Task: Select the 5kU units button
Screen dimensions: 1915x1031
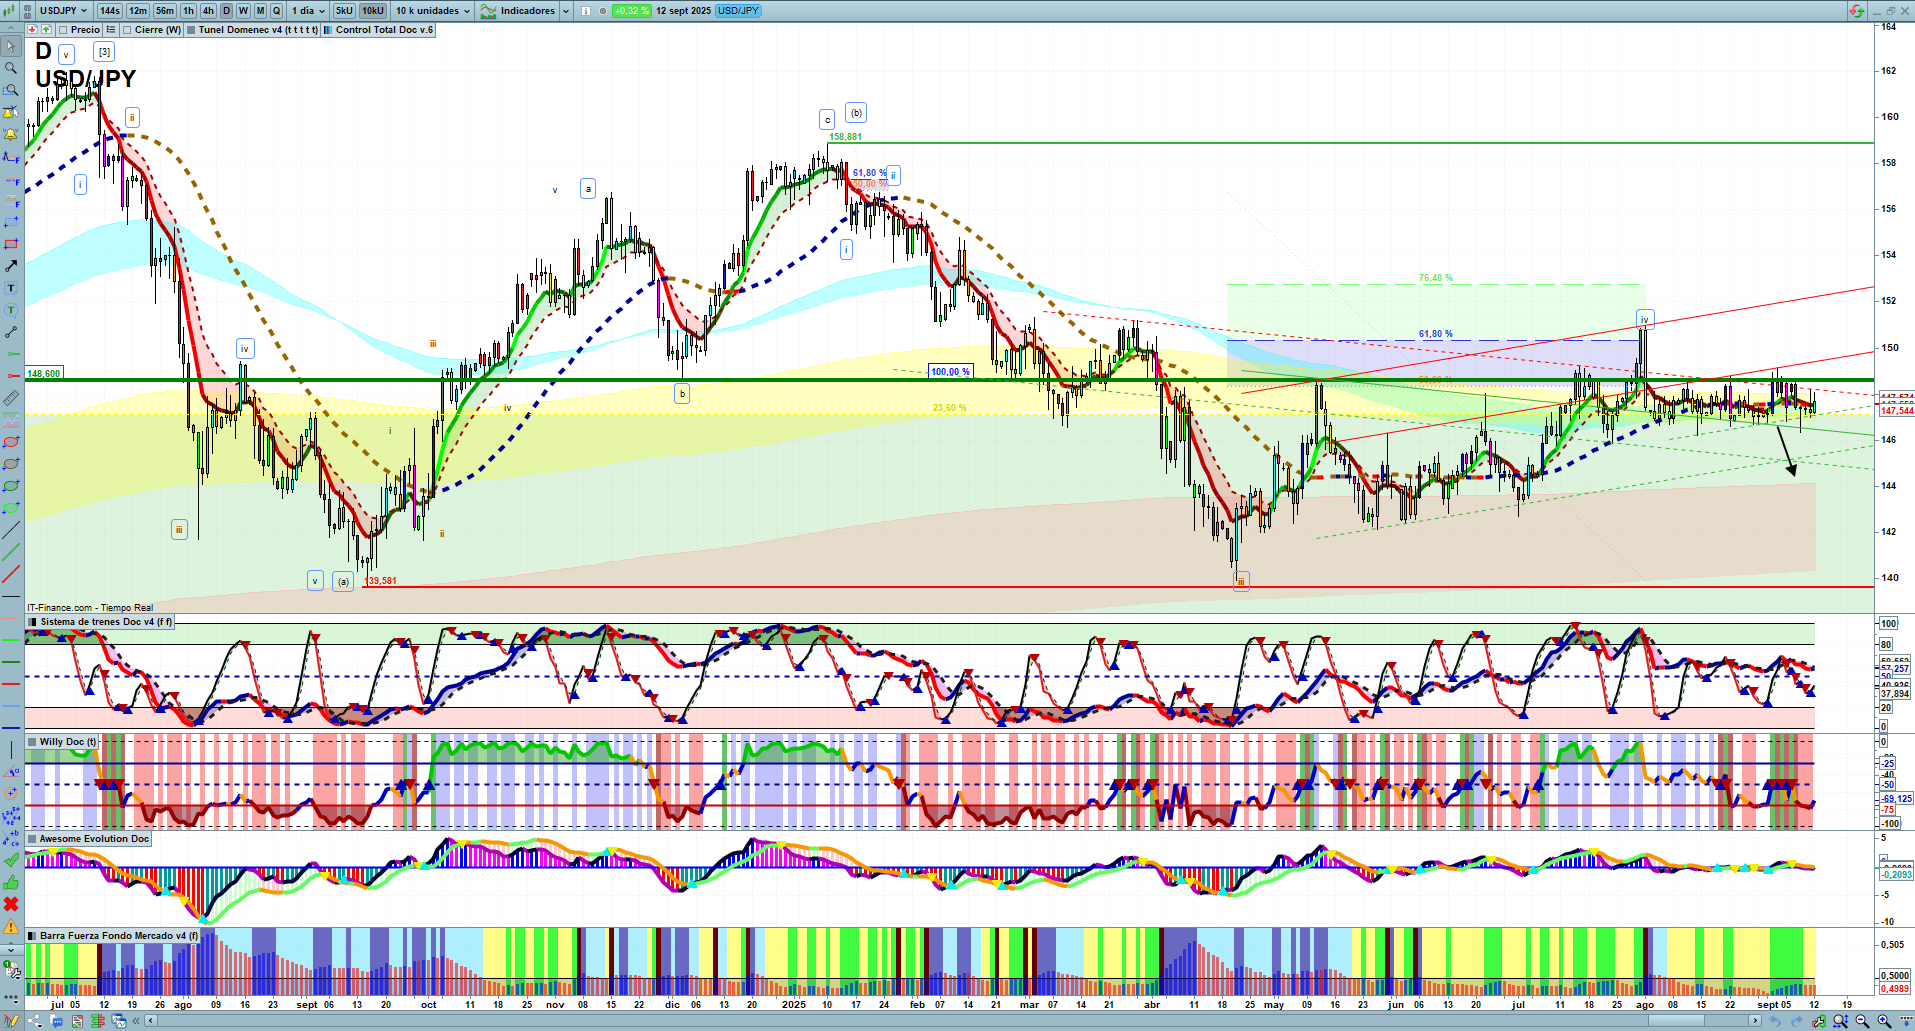Action: 344,11
